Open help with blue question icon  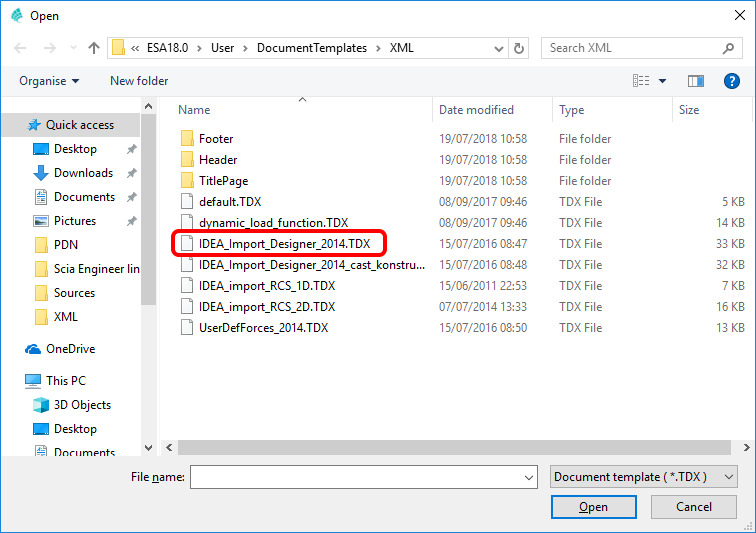click(731, 81)
